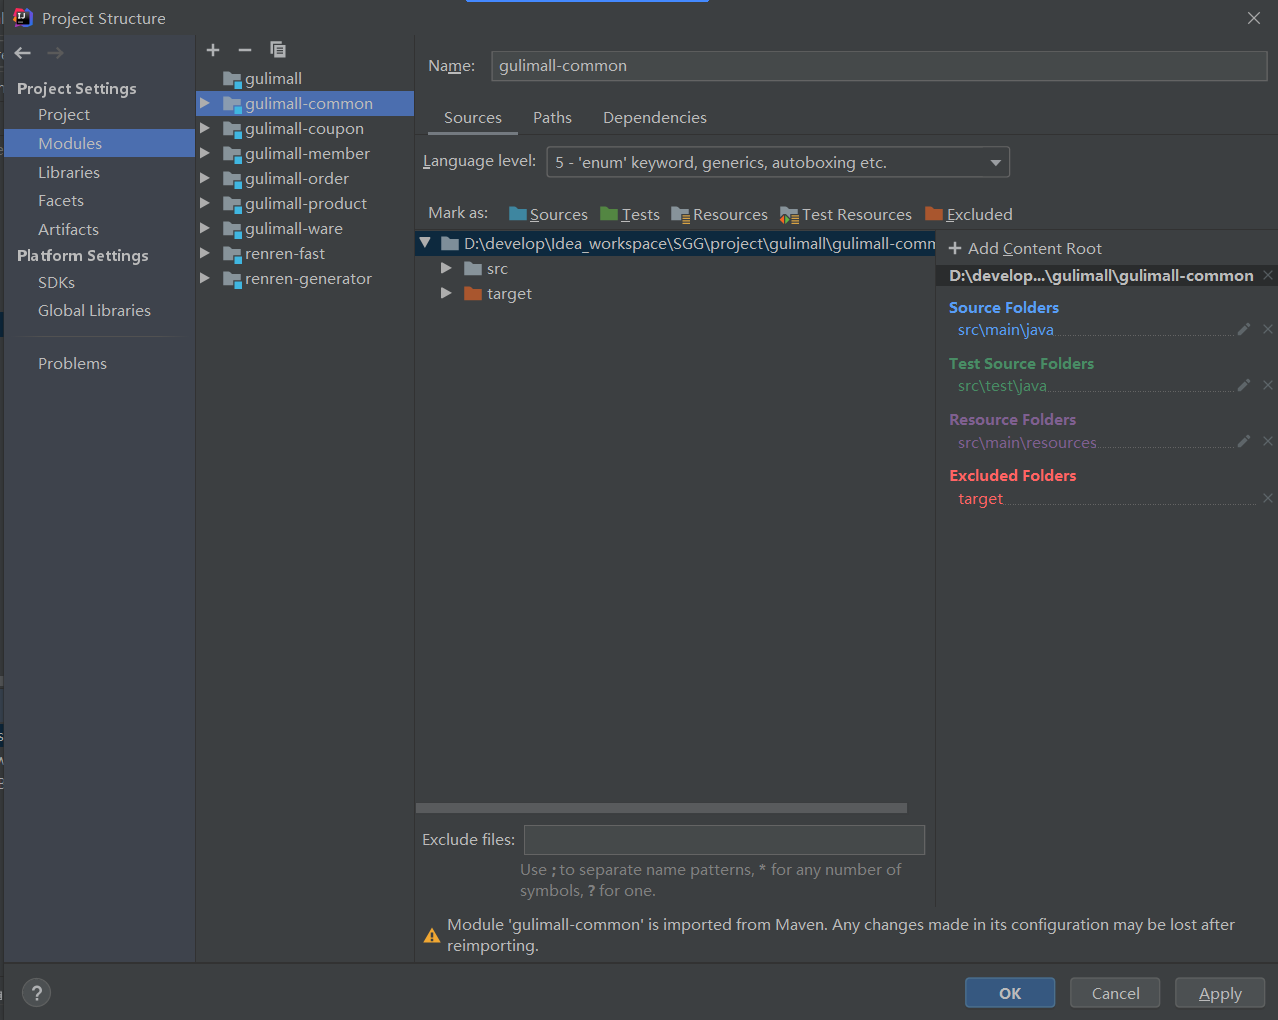Open the Language level dropdown
Viewport: 1278px width, 1020px height.
point(778,162)
